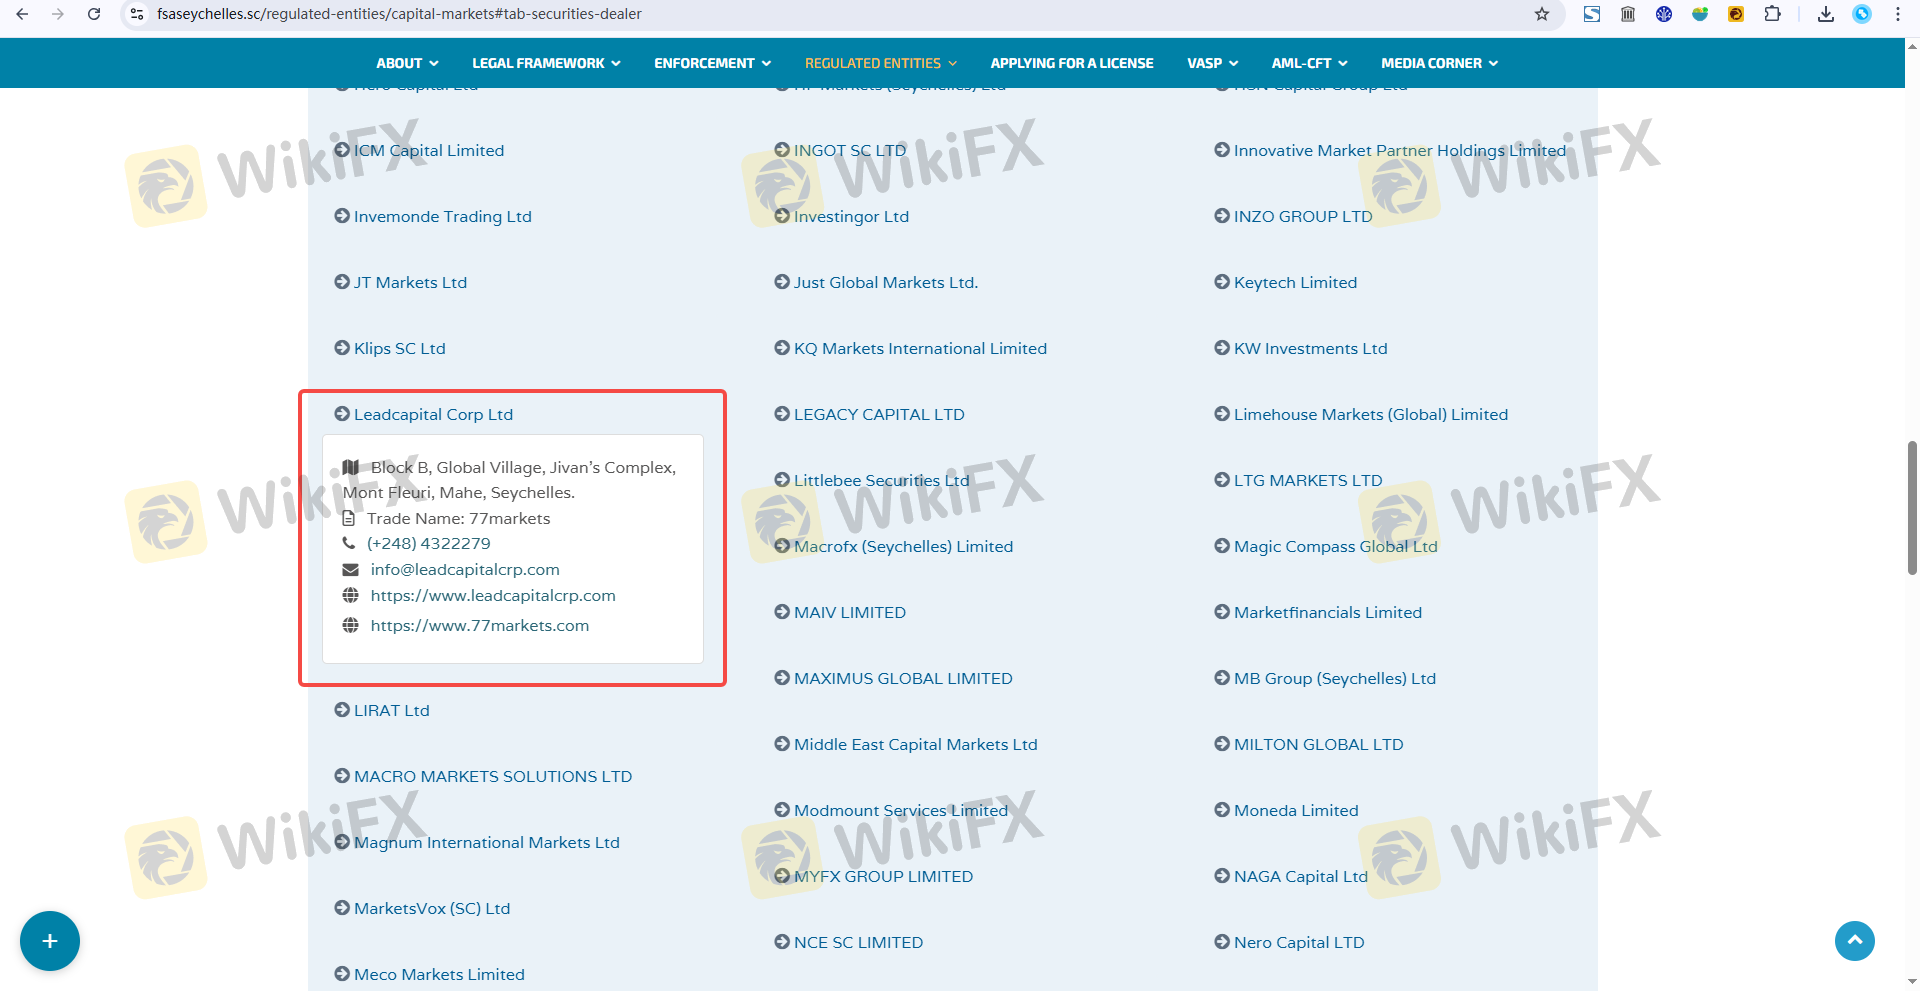The height and width of the screenshot is (991, 1920).
Task: Click the bookmark star icon in address bar
Action: point(1542,14)
